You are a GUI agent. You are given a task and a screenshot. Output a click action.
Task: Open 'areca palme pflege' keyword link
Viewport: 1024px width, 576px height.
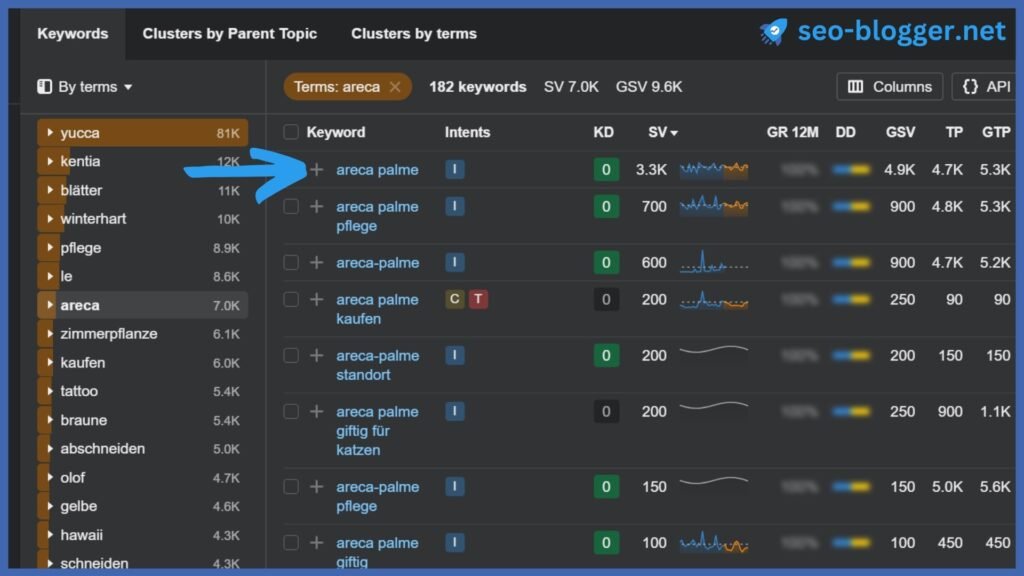click(x=377, y=216)
